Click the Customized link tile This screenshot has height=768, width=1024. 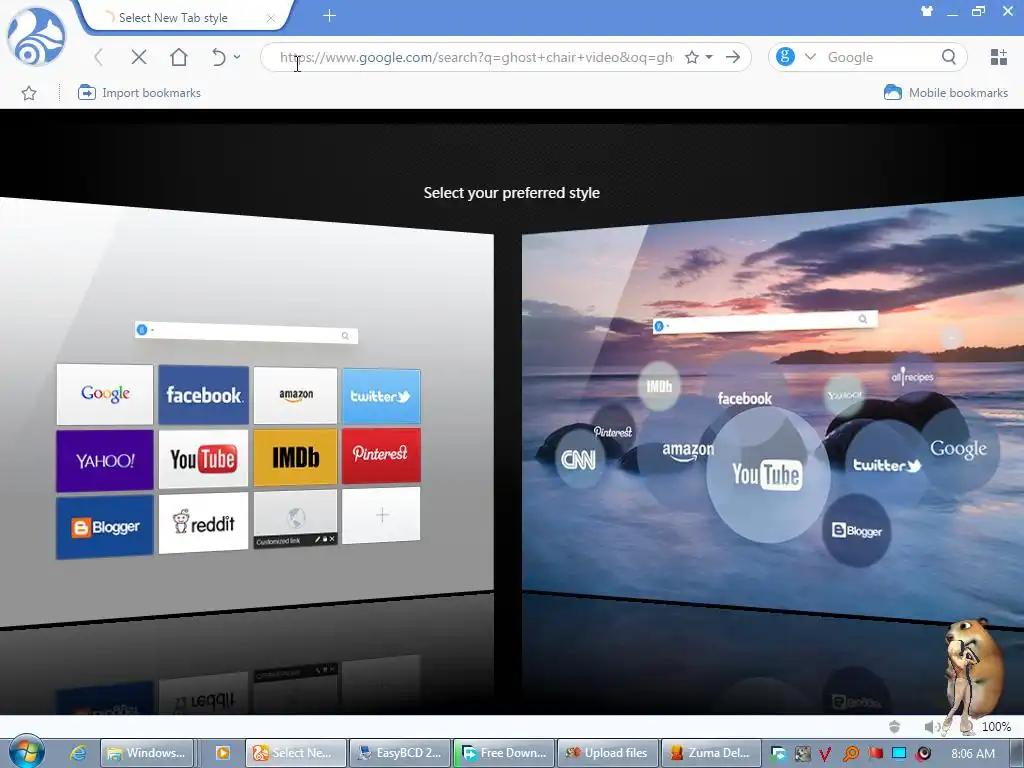[x=296, y=519]
